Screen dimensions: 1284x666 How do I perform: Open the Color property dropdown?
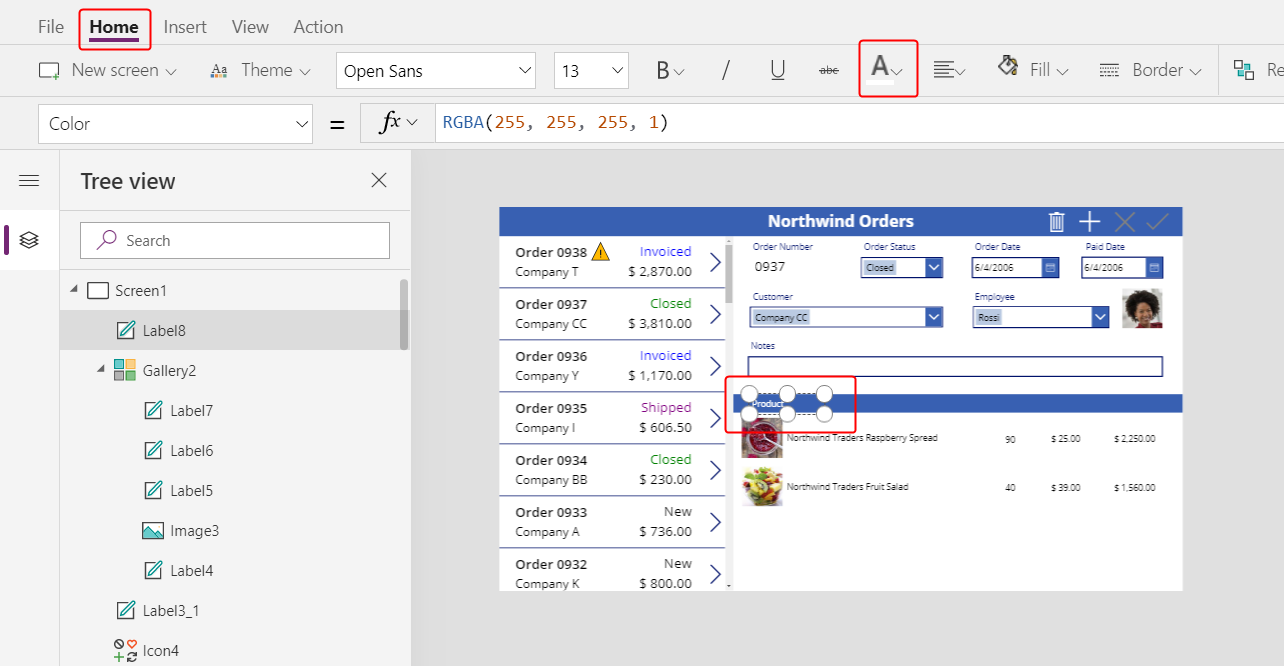(175, 124)
